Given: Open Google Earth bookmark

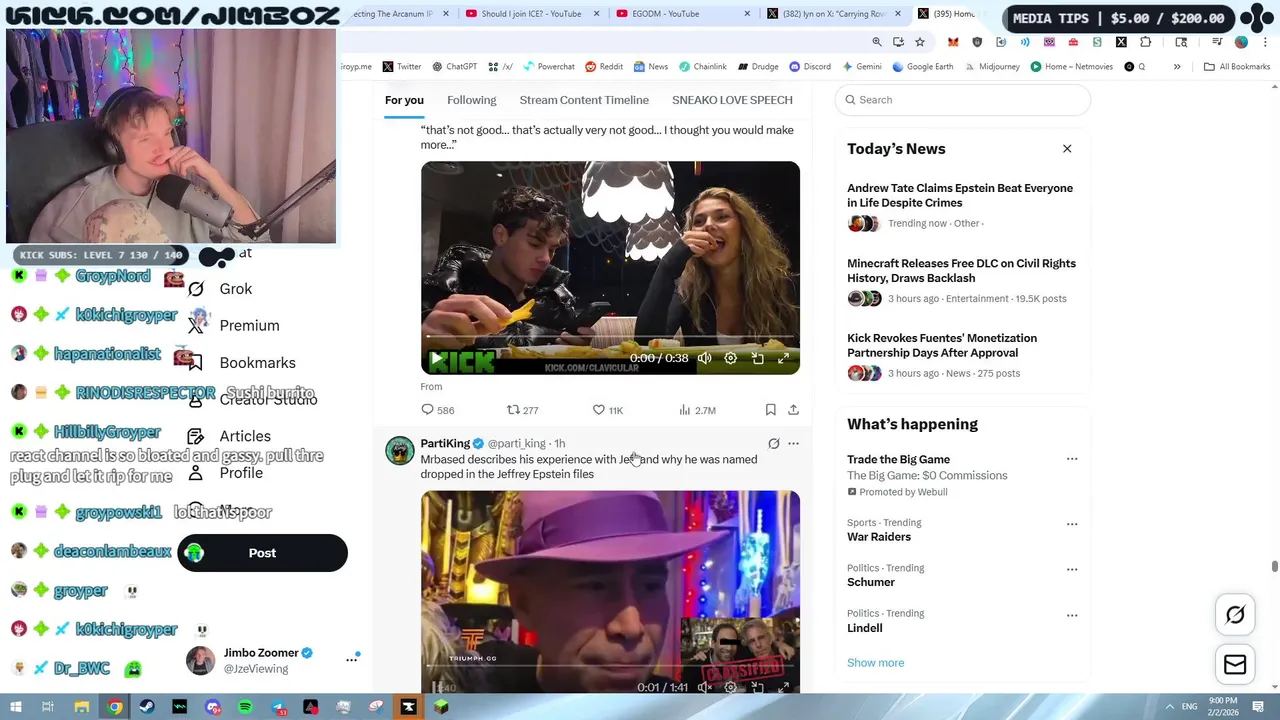Looking at the screenshot, I should [923, 67].
